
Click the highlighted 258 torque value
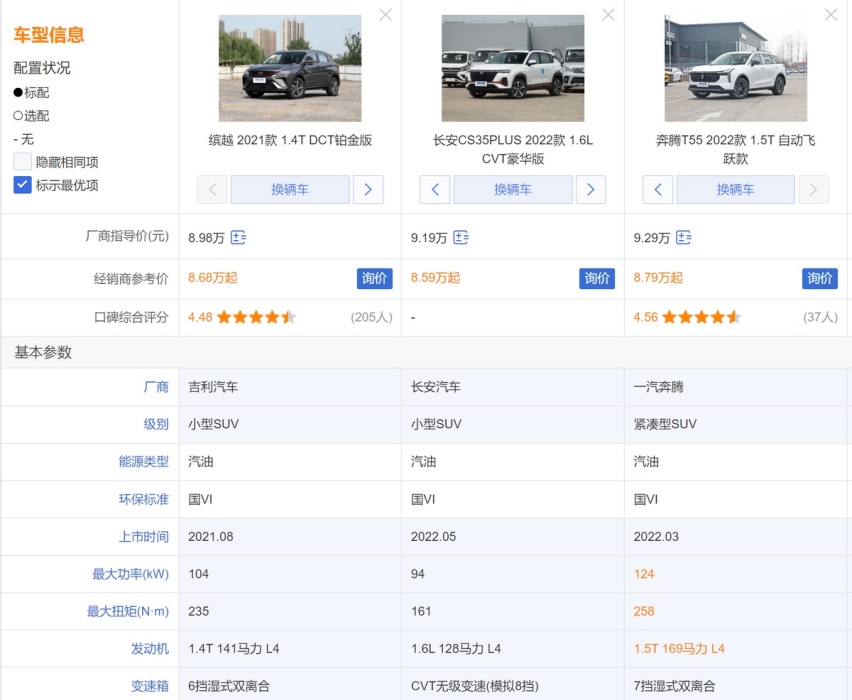tap(644, 611)
